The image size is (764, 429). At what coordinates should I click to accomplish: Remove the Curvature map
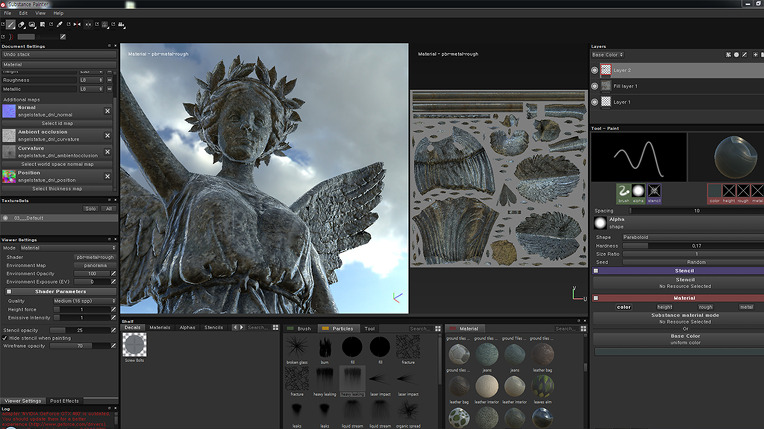108,152
